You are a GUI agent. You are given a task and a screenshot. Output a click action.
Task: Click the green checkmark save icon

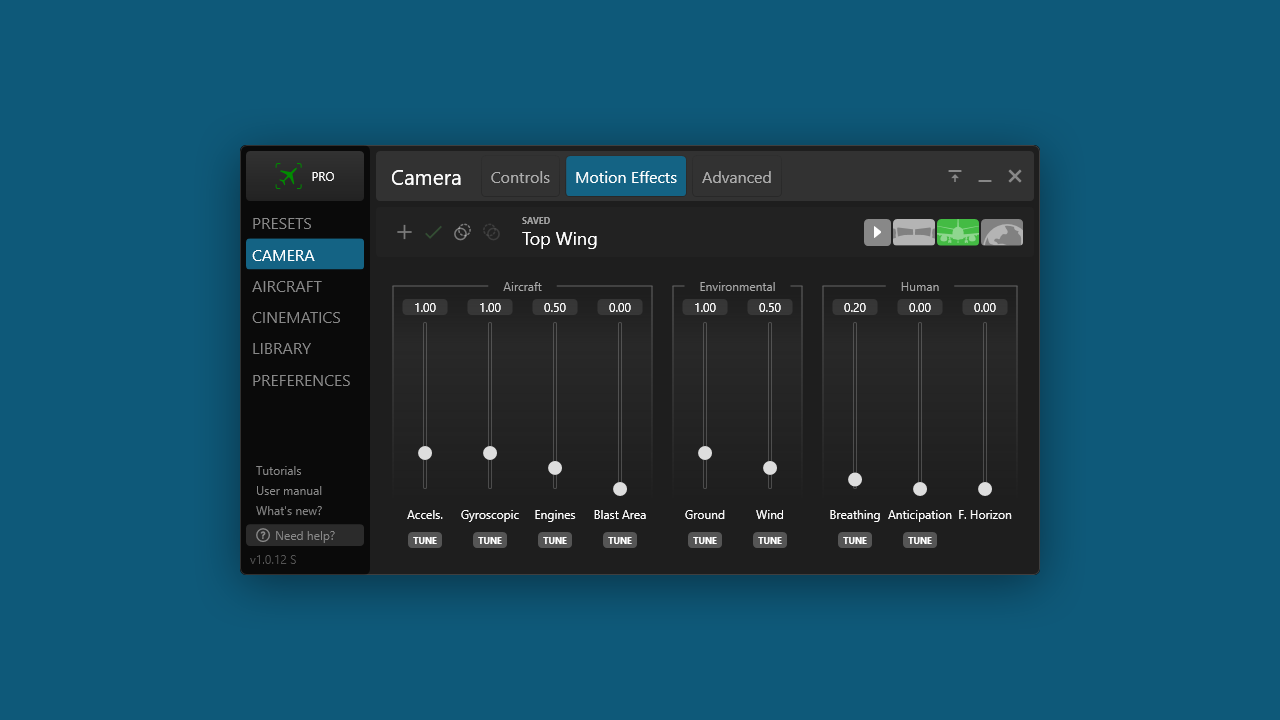point(433,232)
